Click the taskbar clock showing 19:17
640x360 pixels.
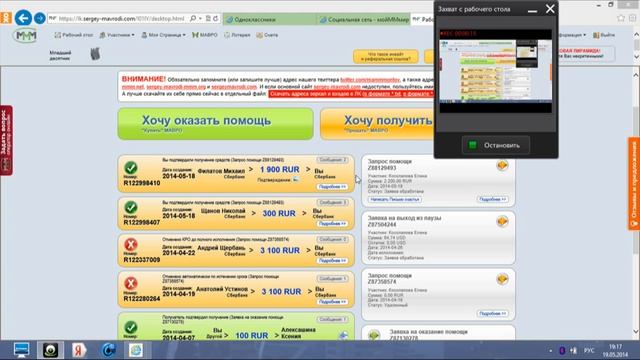click(x=616, y=351)
